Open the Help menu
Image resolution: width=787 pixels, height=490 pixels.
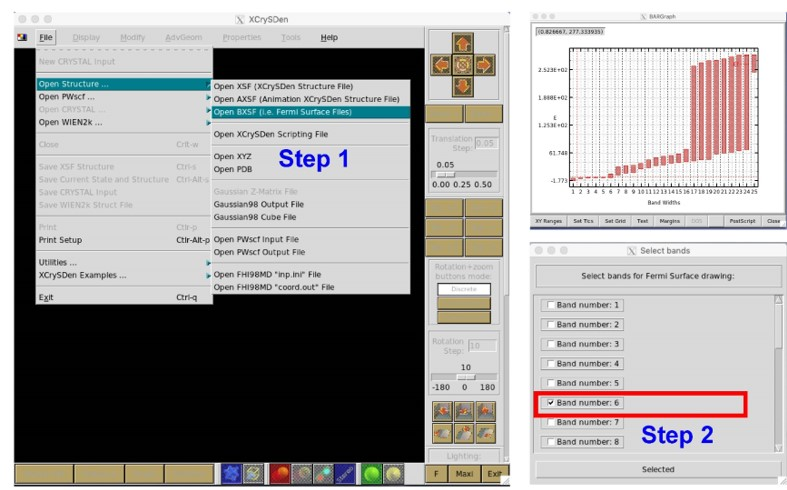coord(329,37)
